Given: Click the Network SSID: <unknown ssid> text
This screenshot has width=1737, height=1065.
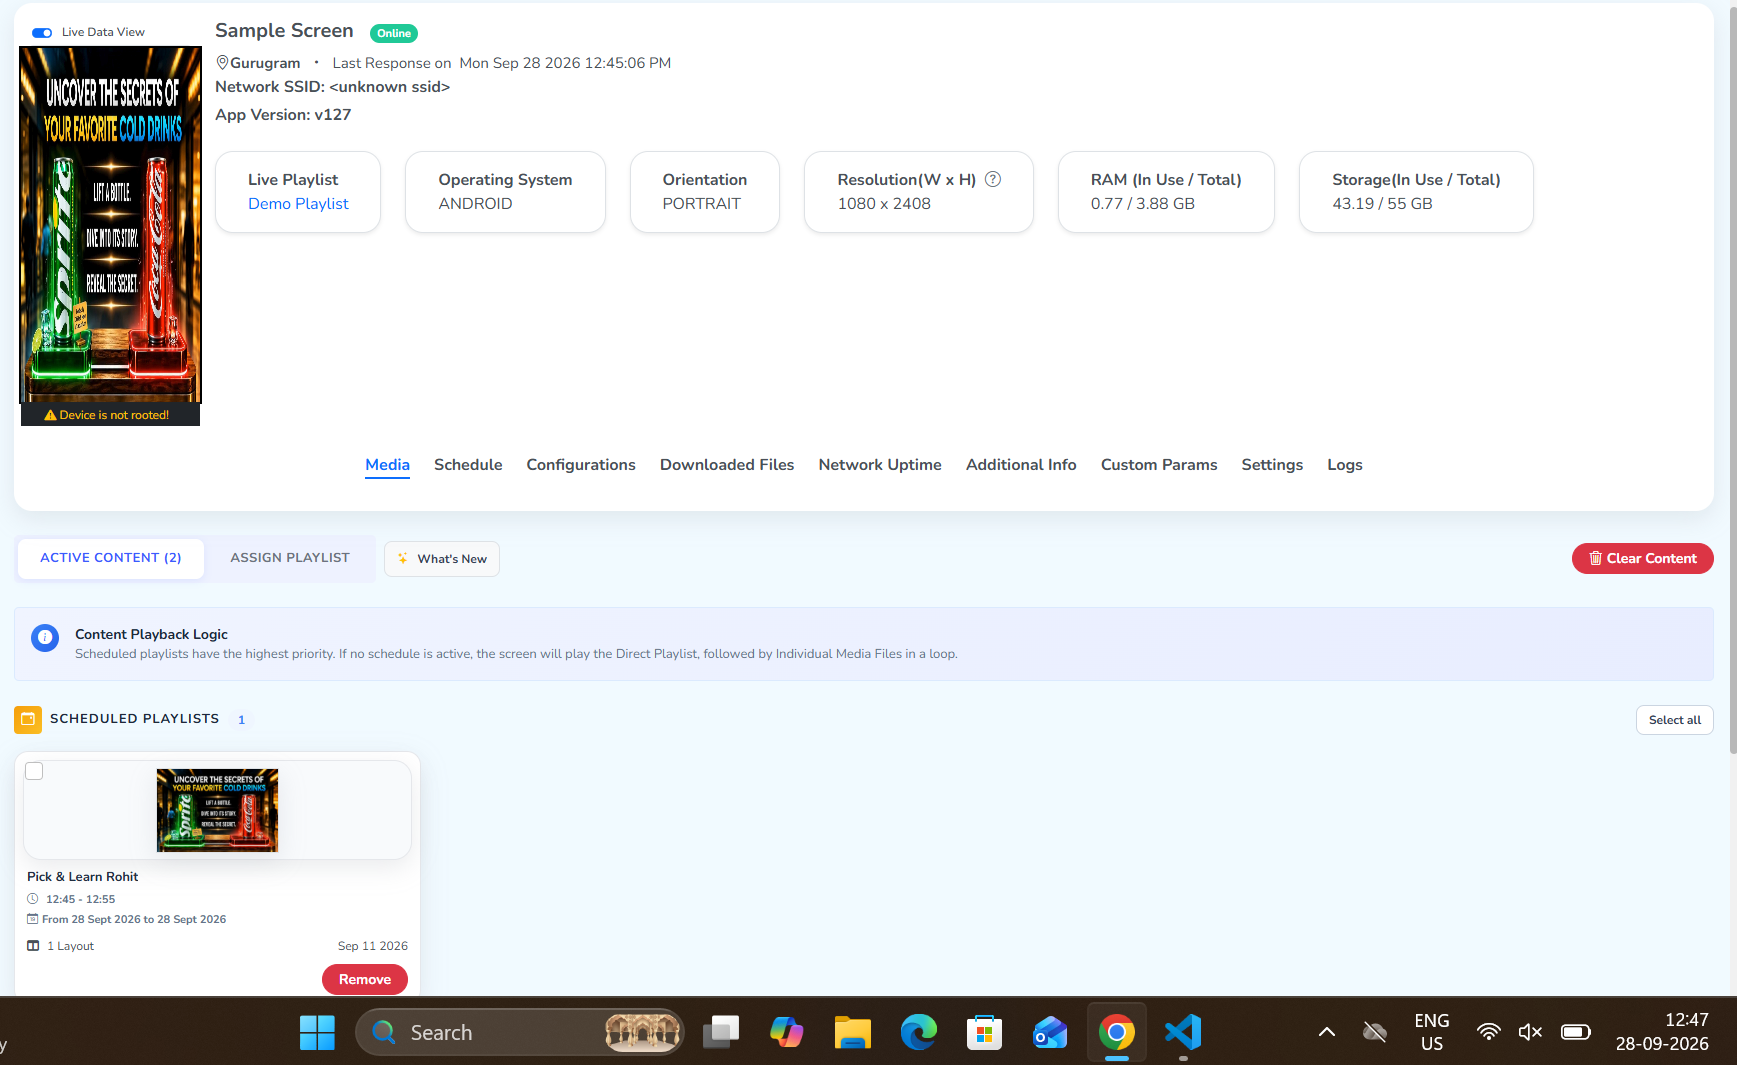Looking at the screenshot, I should click(x=333, y=87).
